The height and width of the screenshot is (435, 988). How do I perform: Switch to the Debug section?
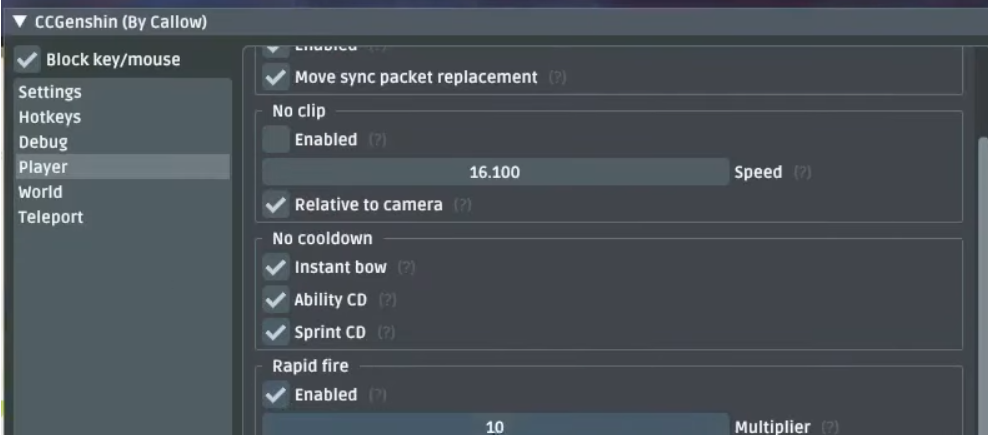(x=43, y=142)
